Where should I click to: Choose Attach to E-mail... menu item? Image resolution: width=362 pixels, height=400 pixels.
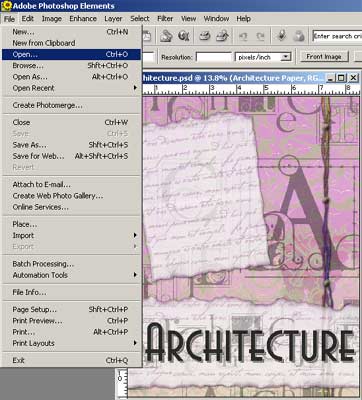(x=71, y=184)
